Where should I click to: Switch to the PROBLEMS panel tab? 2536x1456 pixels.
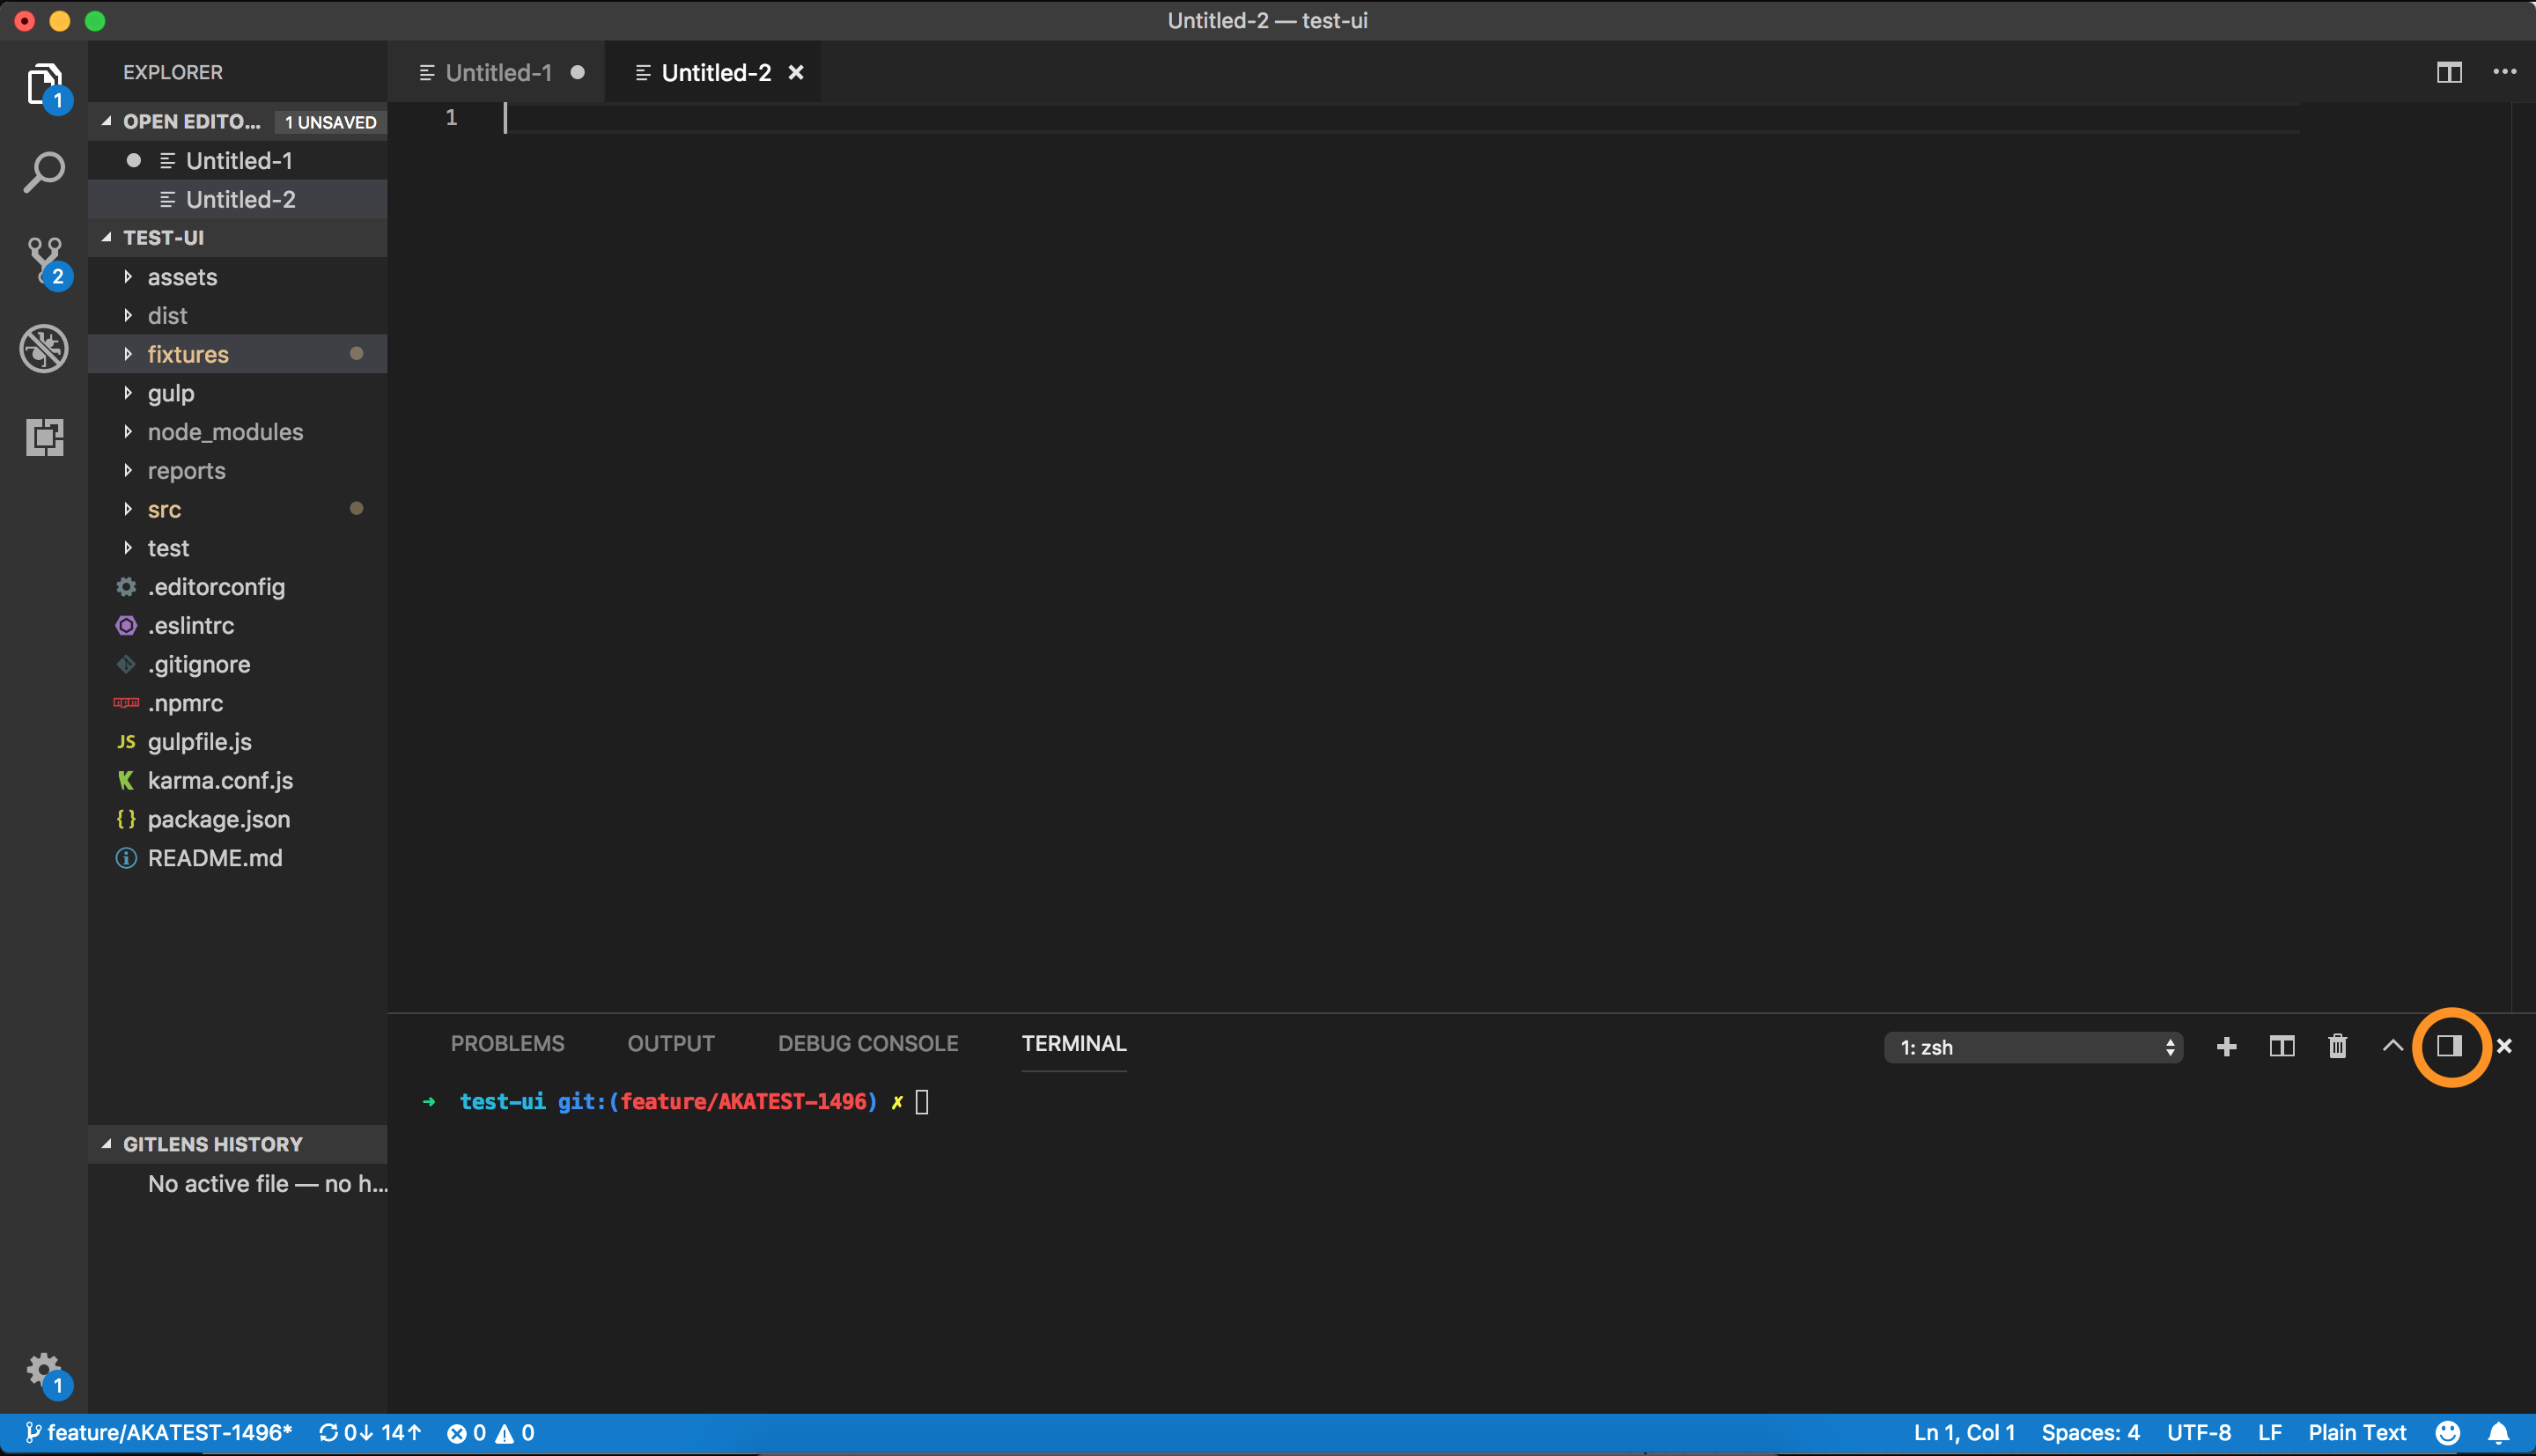[507, 1043]
